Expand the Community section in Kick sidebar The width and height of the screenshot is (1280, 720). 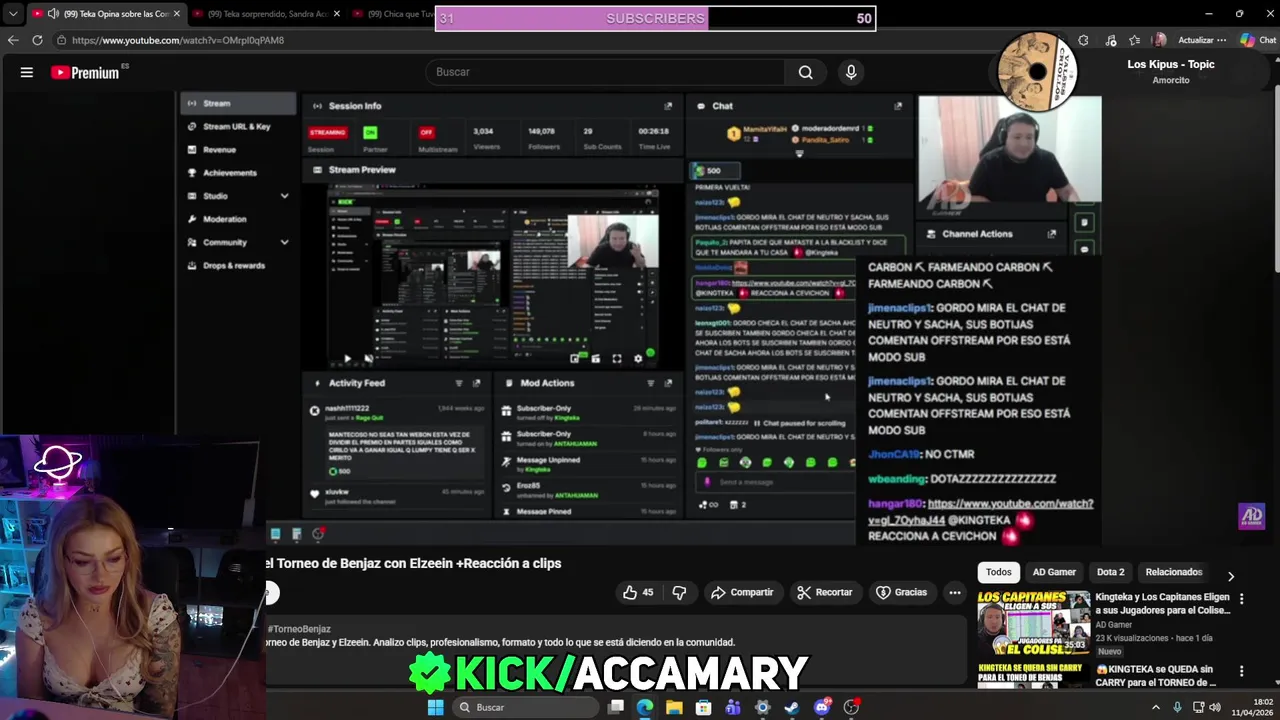pyautogui.click(x=284, y=242)
